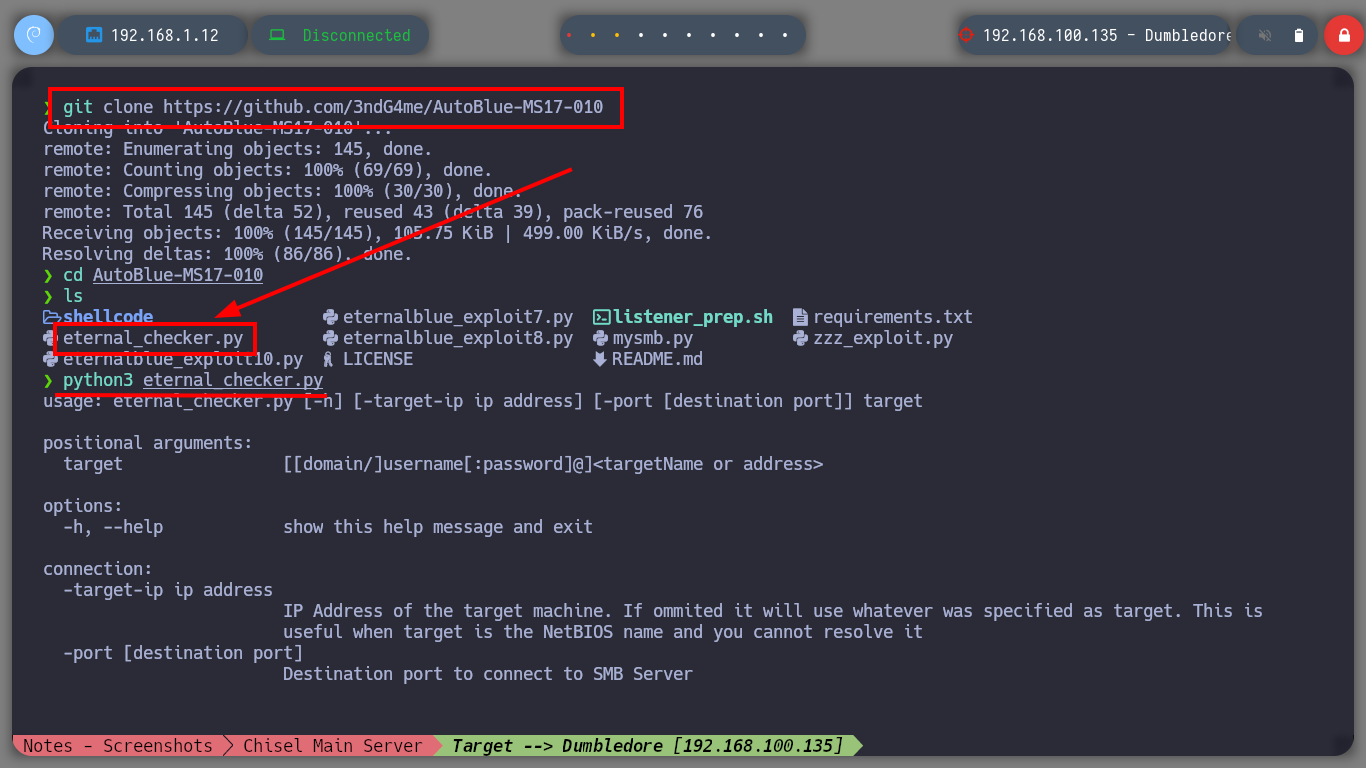This screenshot has width=1366, height=768.
Task: Click the LICENSE file name
Action: coord(378,359)
